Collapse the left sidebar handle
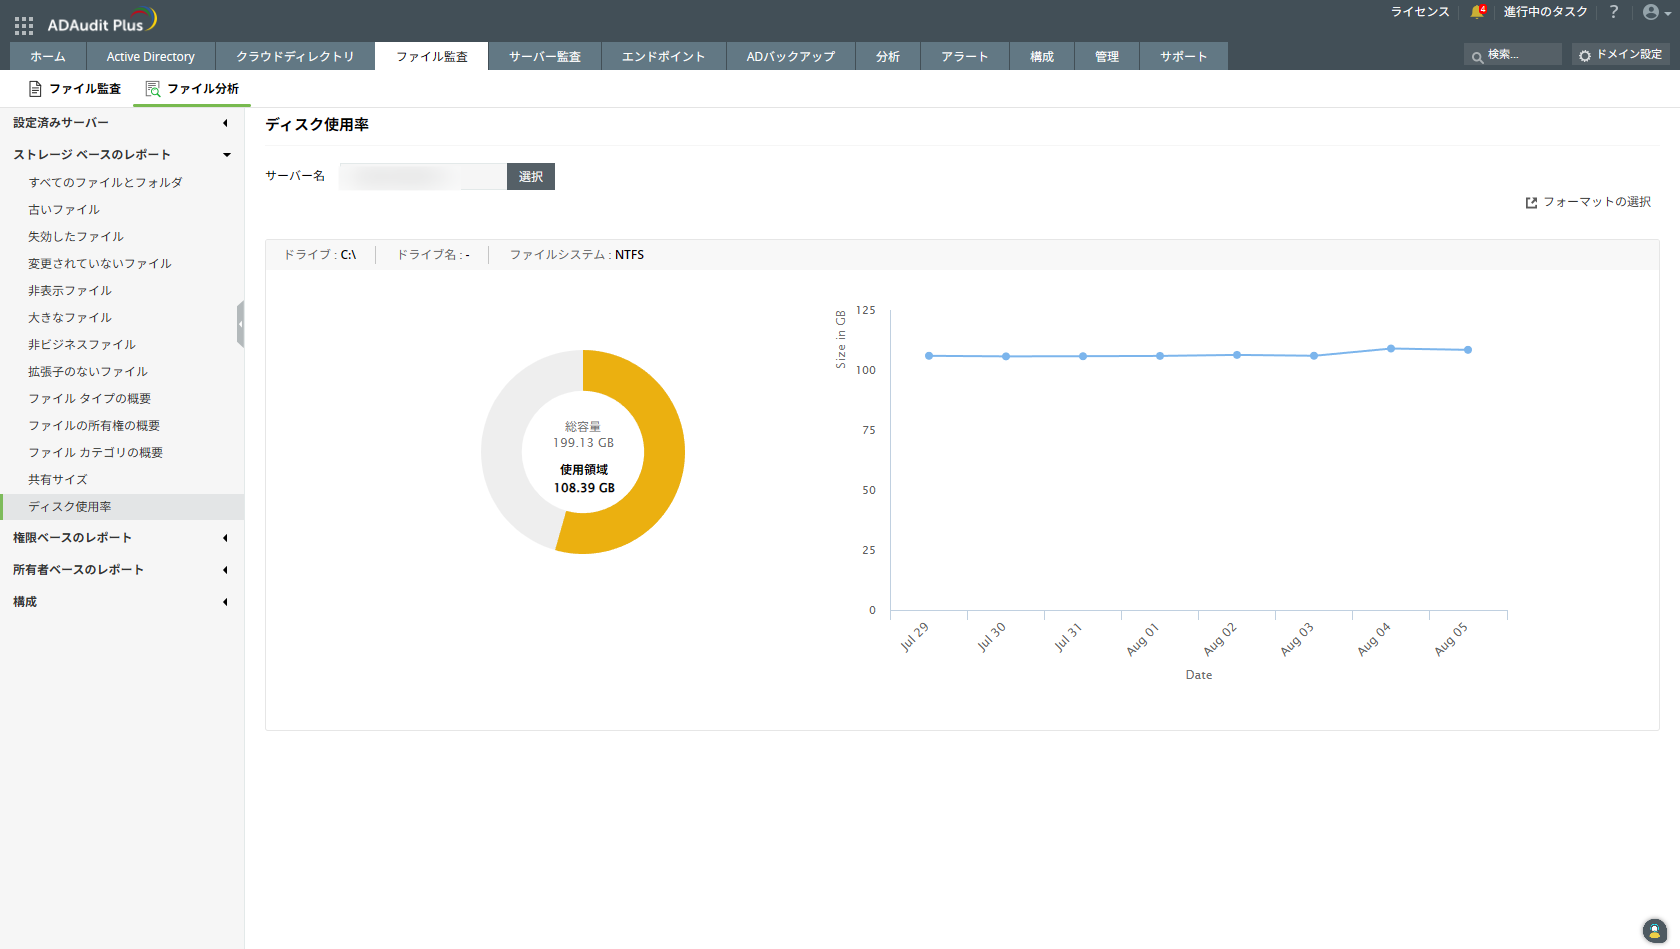Viewport: 1680px width, 949px height. coord(240,324)
